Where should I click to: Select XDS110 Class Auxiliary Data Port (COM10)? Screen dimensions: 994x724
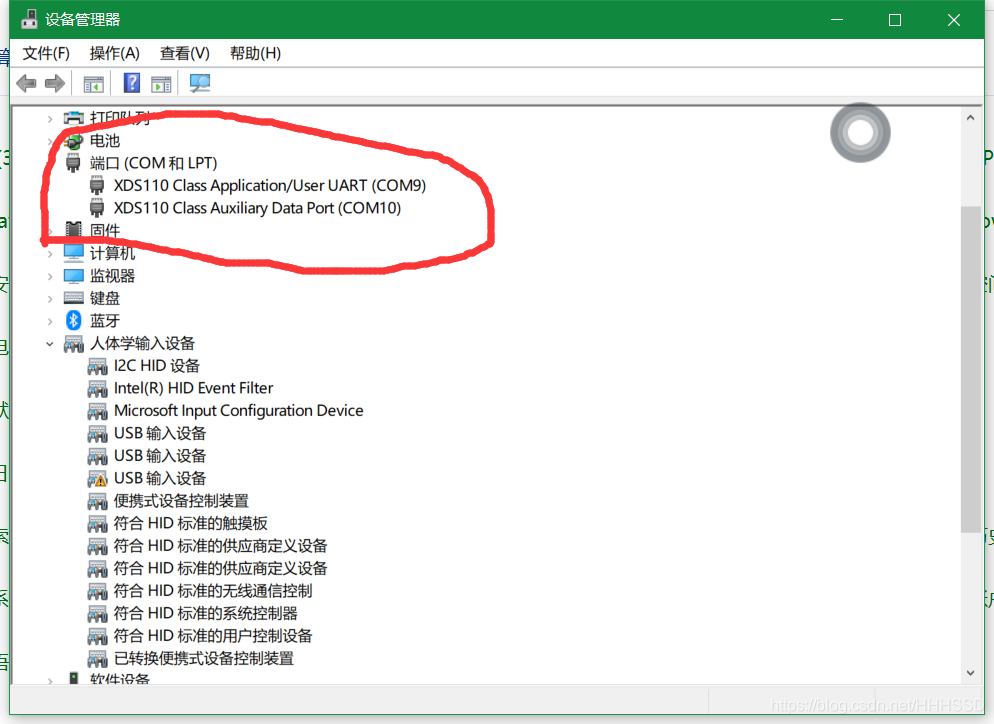point(257,208)
